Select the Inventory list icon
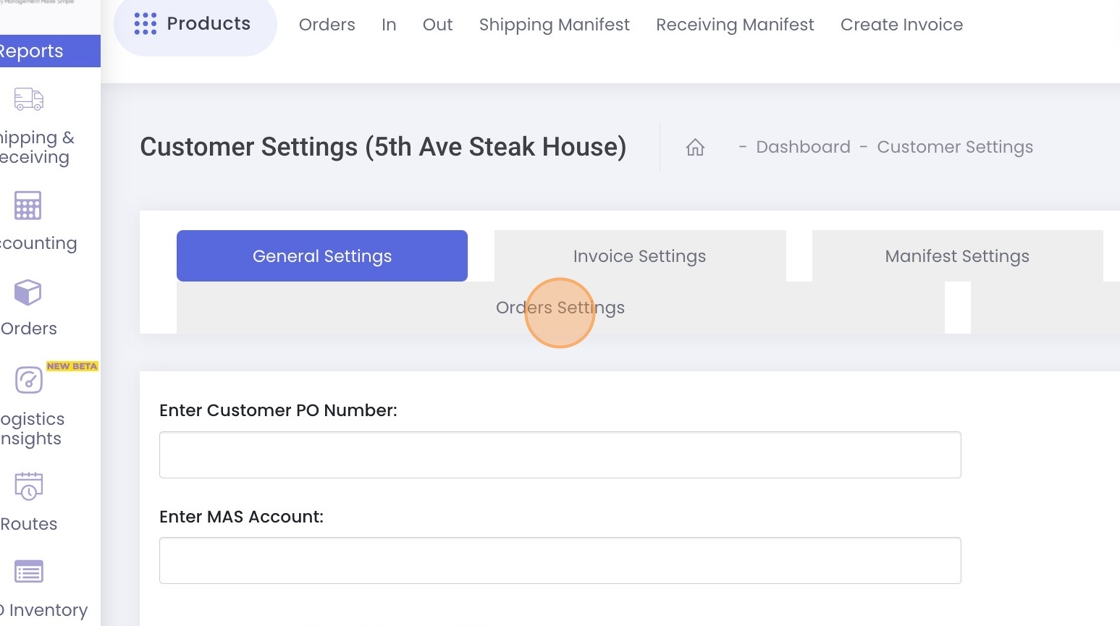Viewport: 1120px width, 626px height. 29,572
